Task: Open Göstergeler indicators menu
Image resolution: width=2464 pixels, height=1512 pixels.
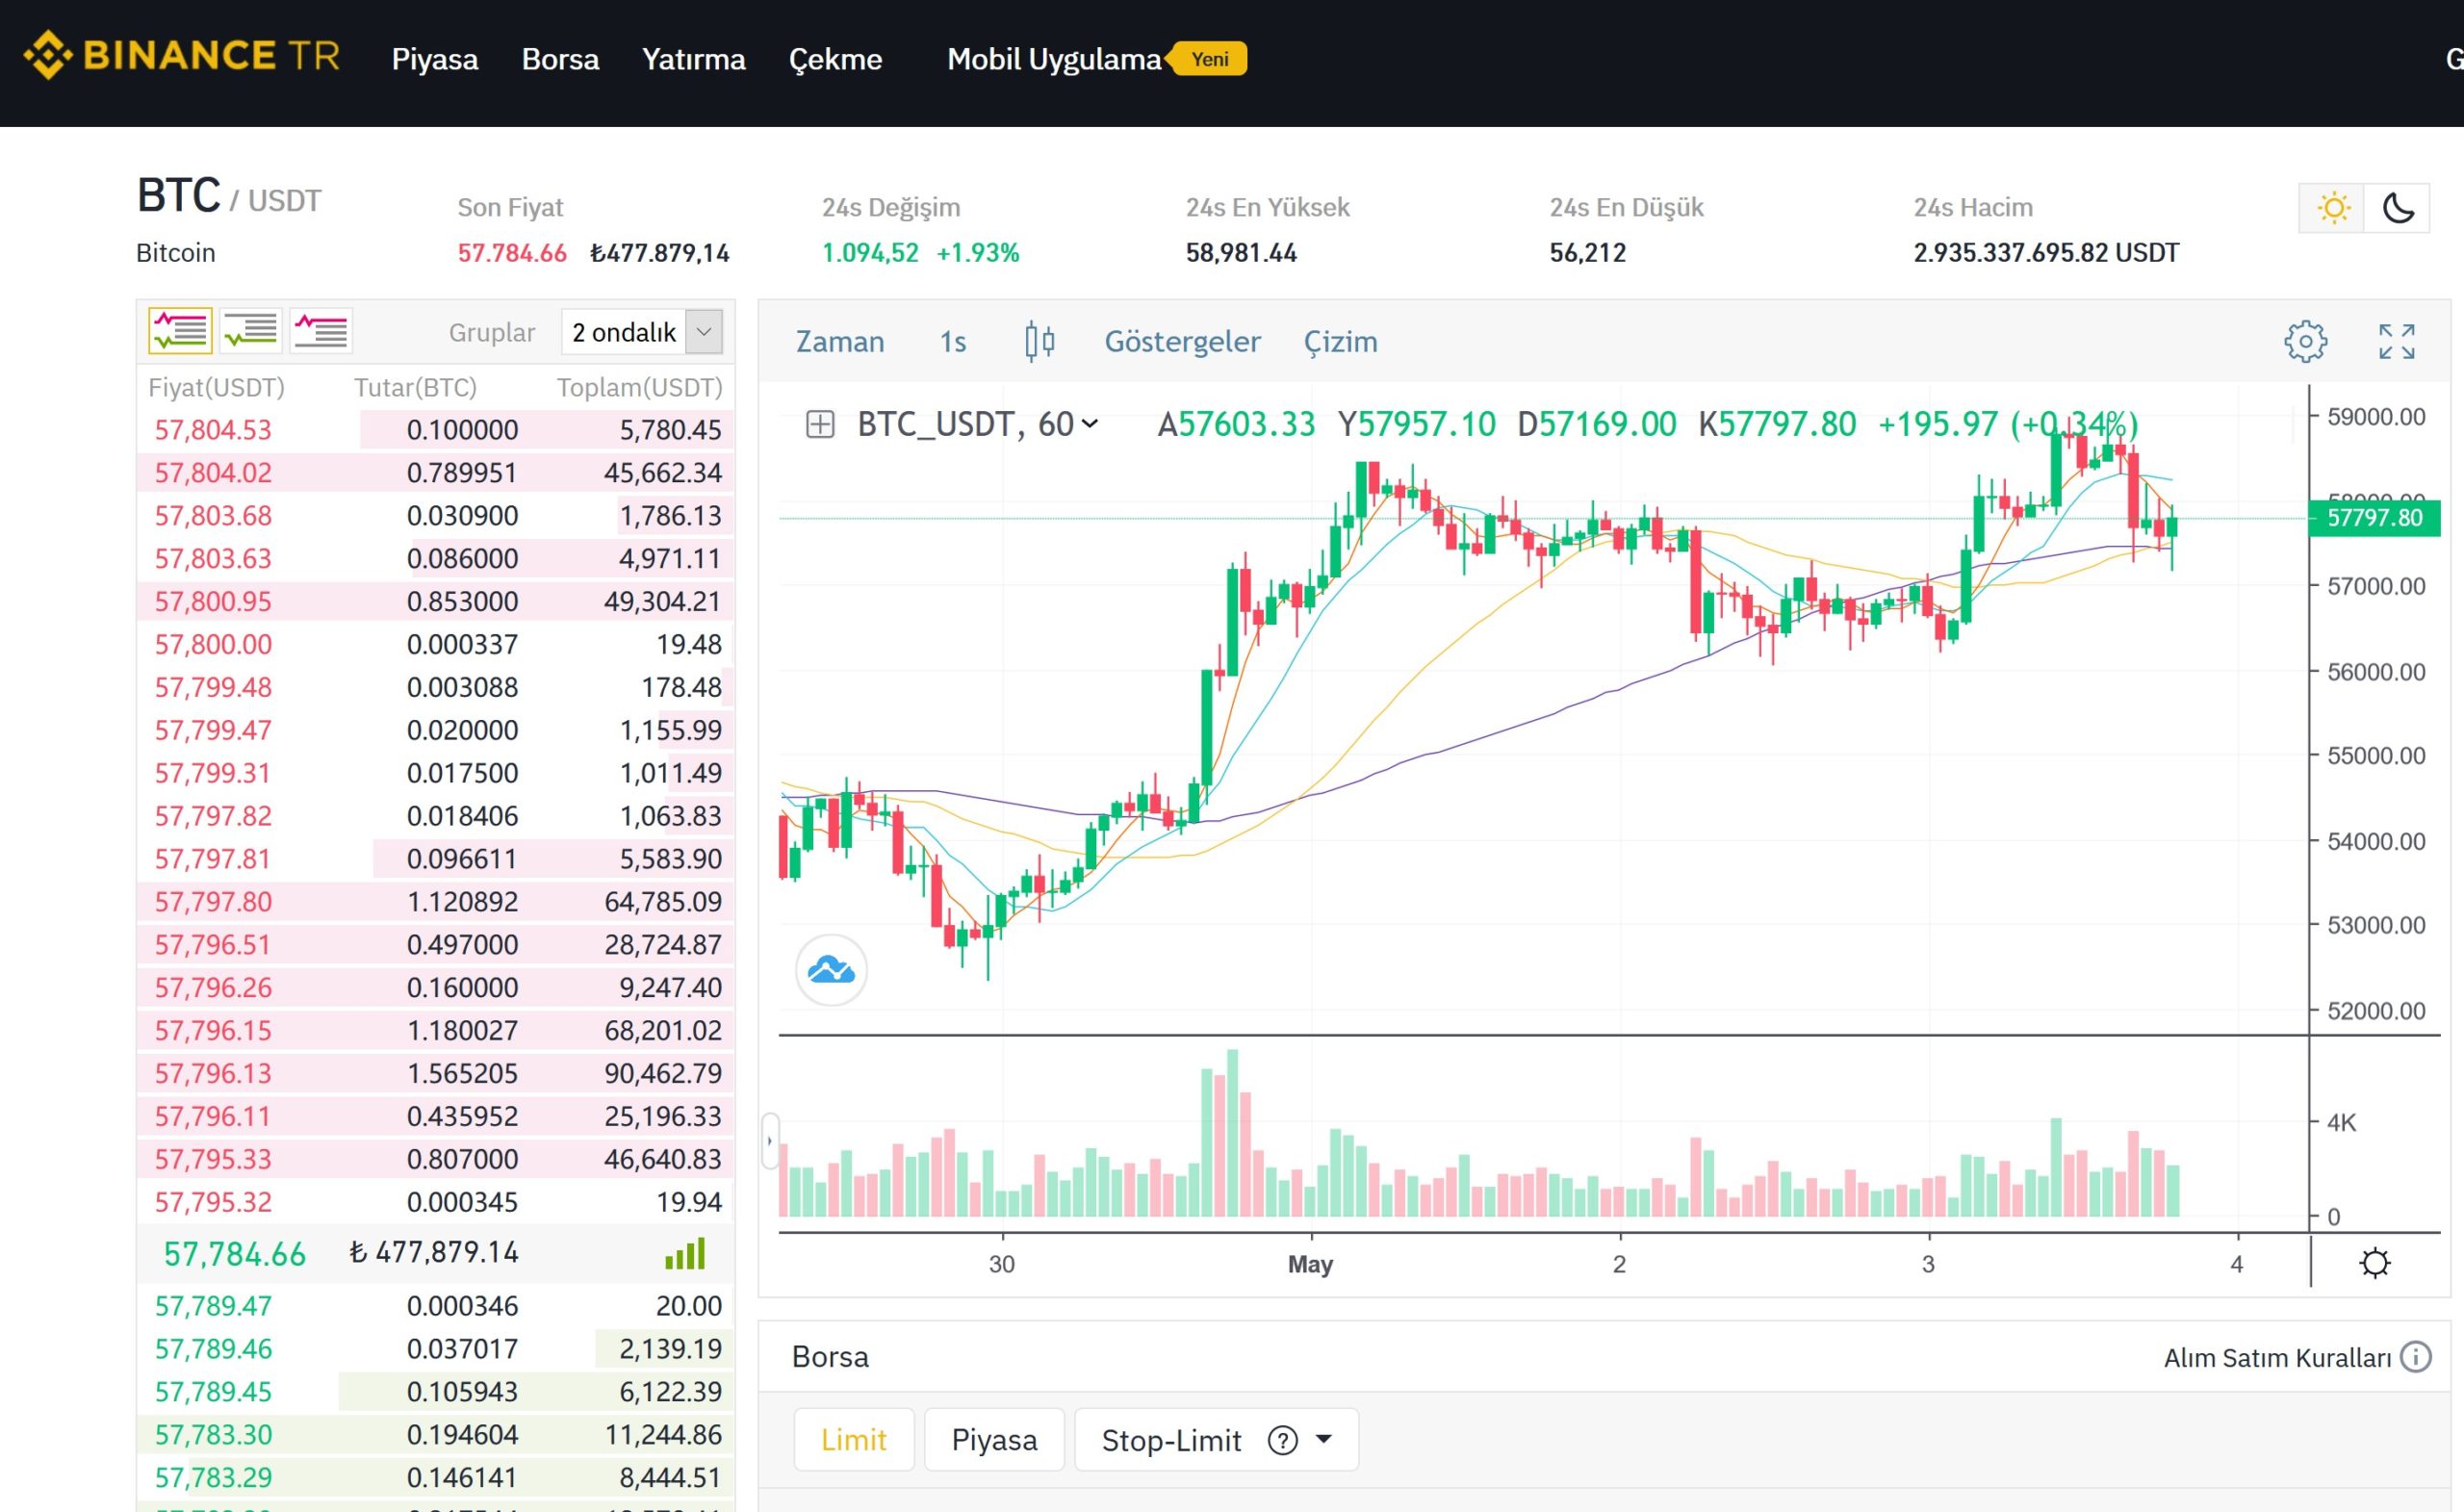Action: (1182, 342)
